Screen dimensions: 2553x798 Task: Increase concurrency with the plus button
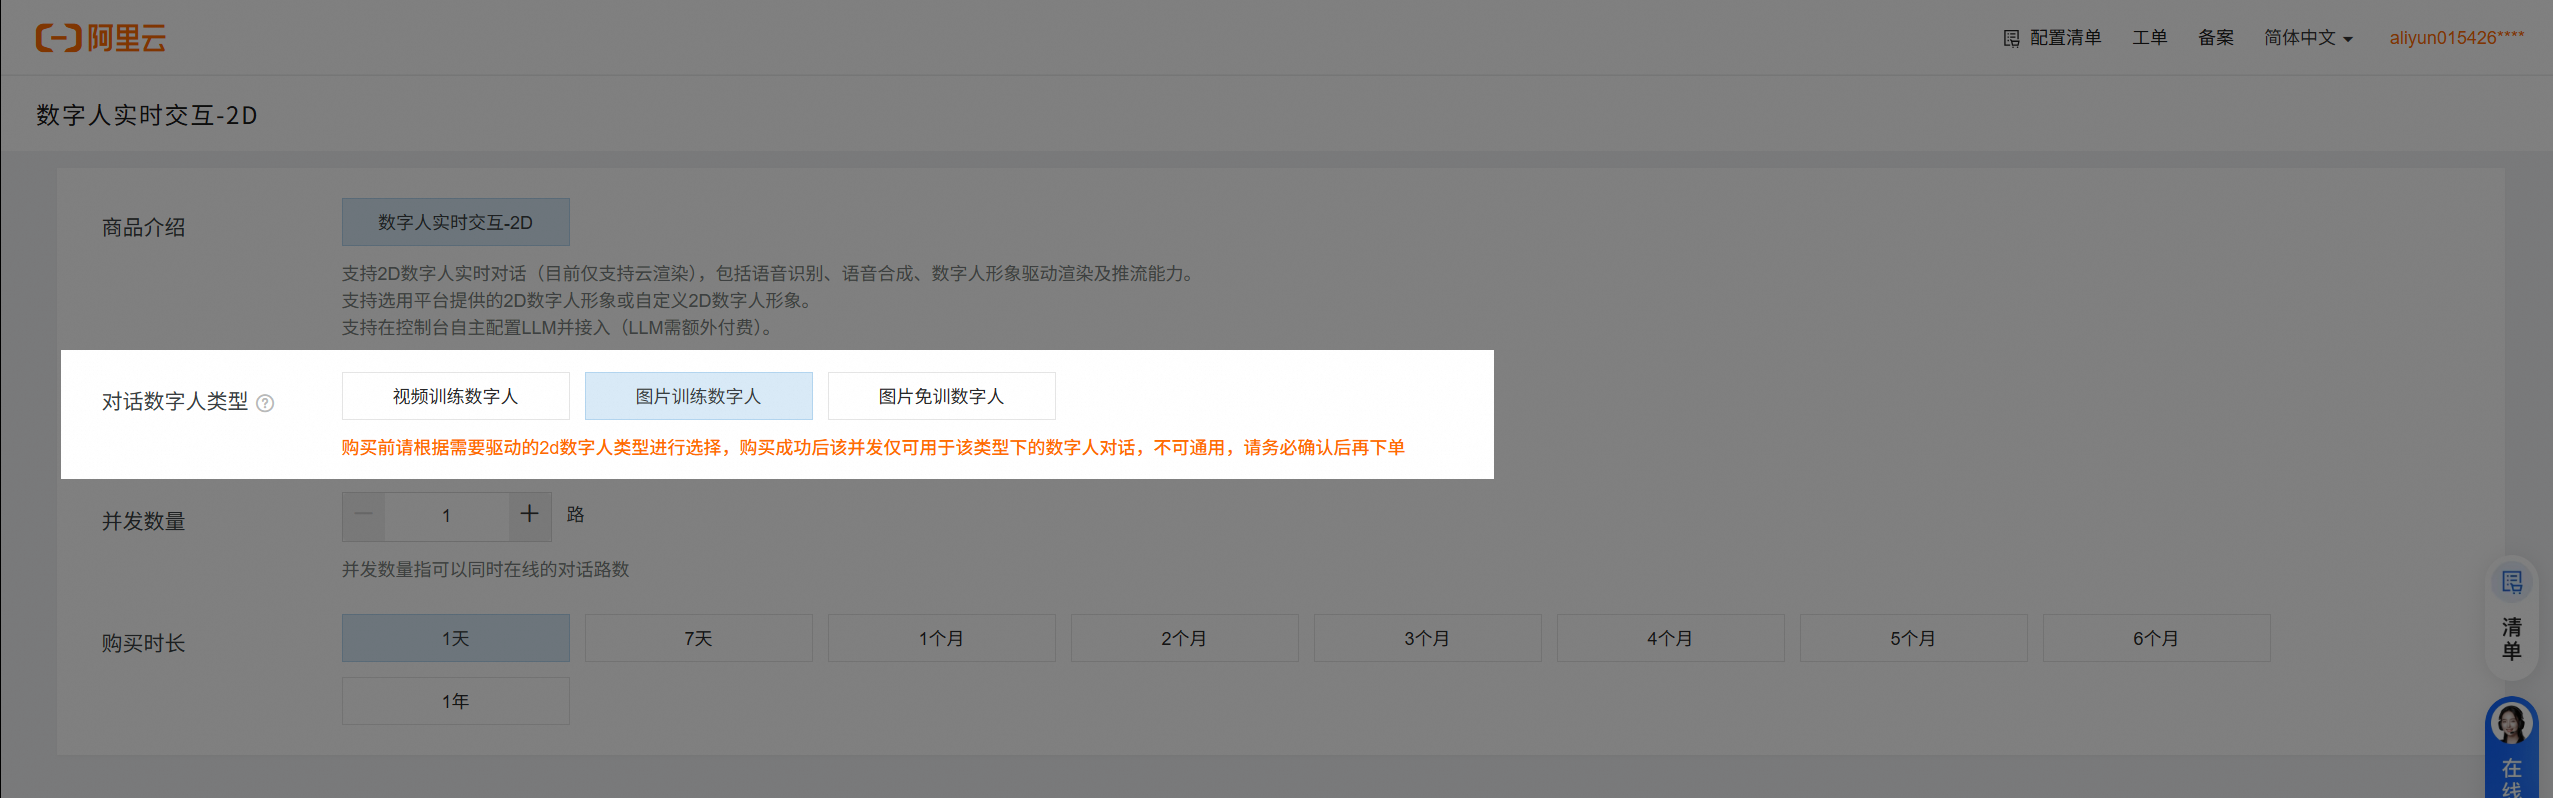pos(530,516)
